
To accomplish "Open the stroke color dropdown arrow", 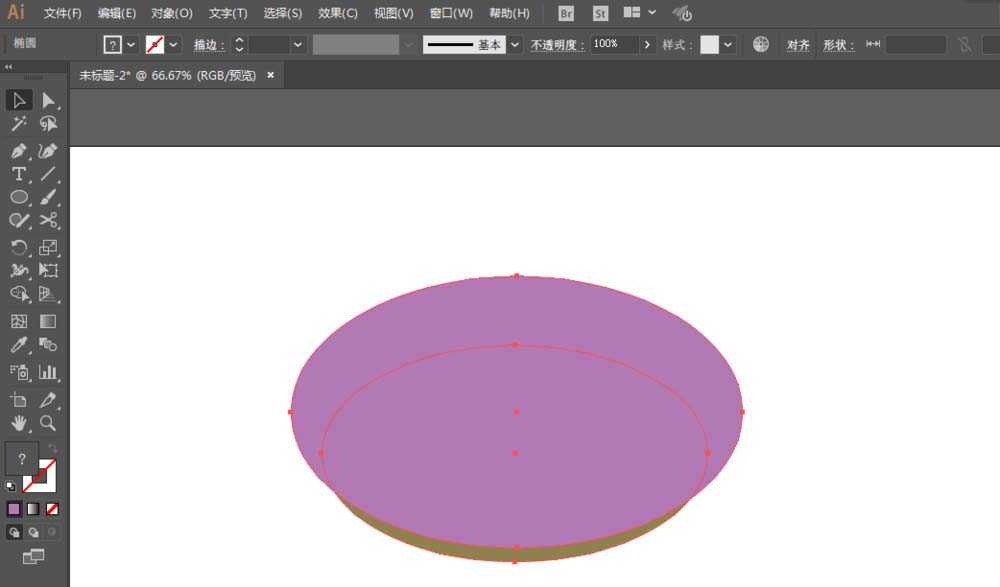I will [x=173, y=45].
